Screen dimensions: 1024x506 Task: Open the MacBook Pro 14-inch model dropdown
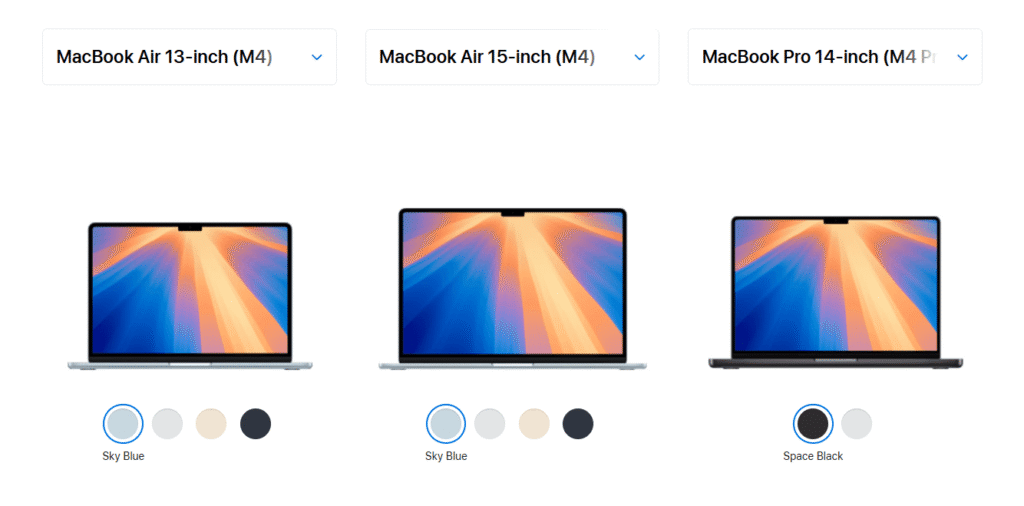tap(835, 57)
